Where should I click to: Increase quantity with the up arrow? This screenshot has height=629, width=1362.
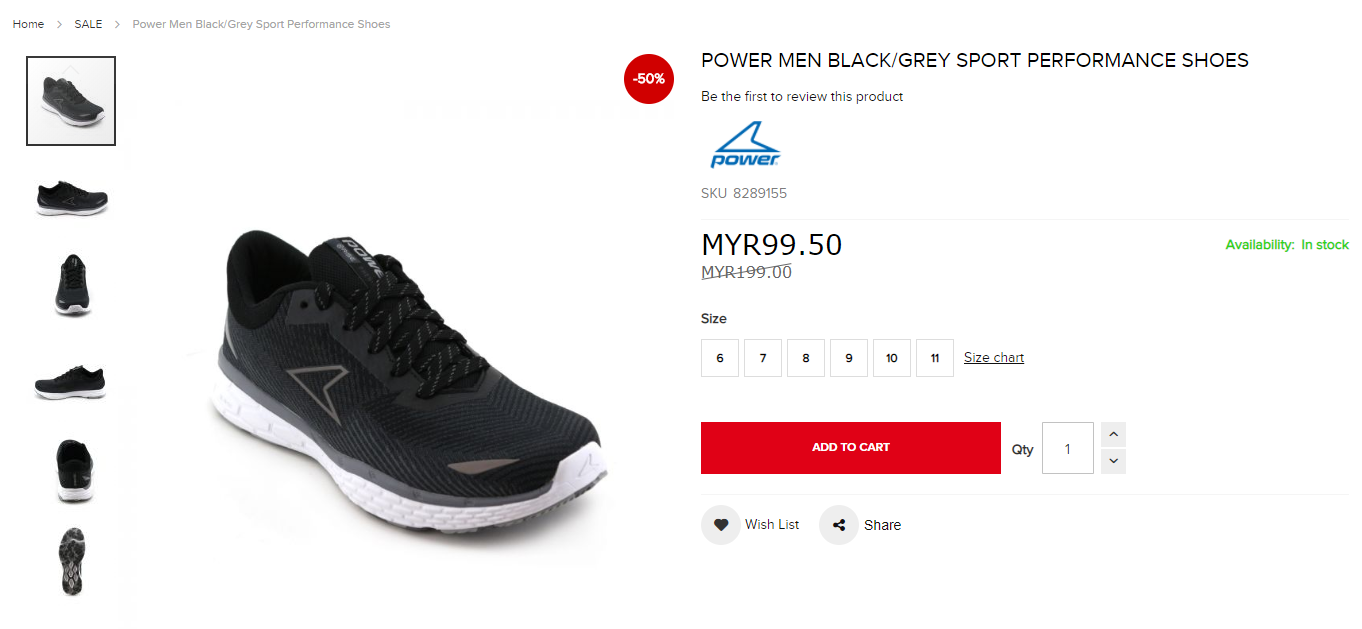[1114, 434]
